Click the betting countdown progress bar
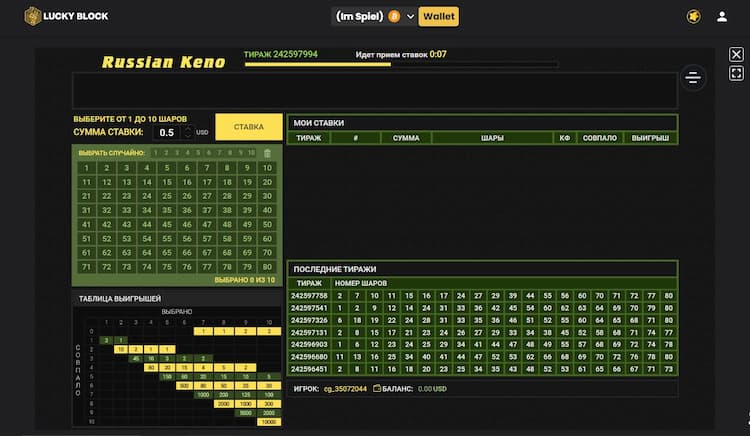The height and width of the screenshot is (436, 750). click(x=401, y=65)
